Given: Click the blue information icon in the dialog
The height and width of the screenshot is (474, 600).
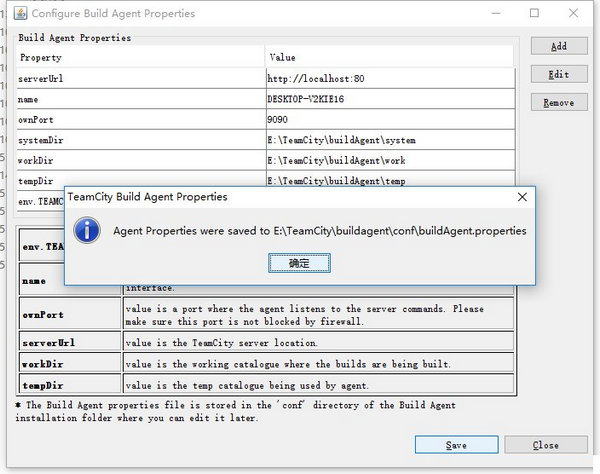Looking at the screenshot, I should click(x=87, y=230).
